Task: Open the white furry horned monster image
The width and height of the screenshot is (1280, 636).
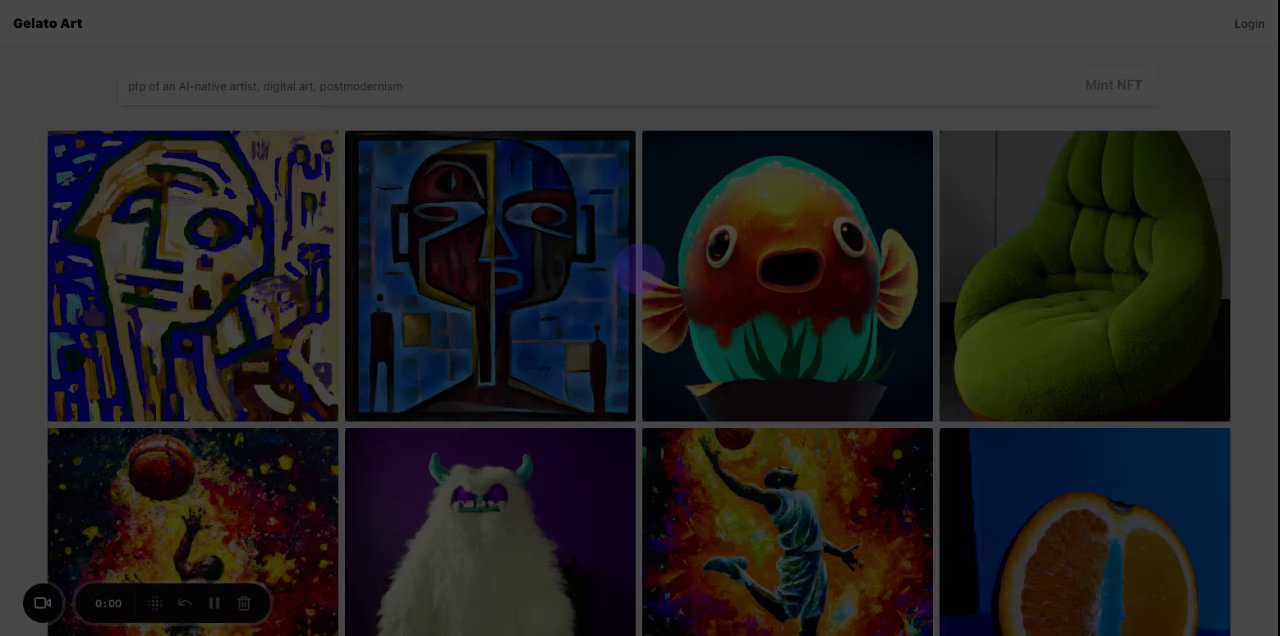Action: [490, 532]
